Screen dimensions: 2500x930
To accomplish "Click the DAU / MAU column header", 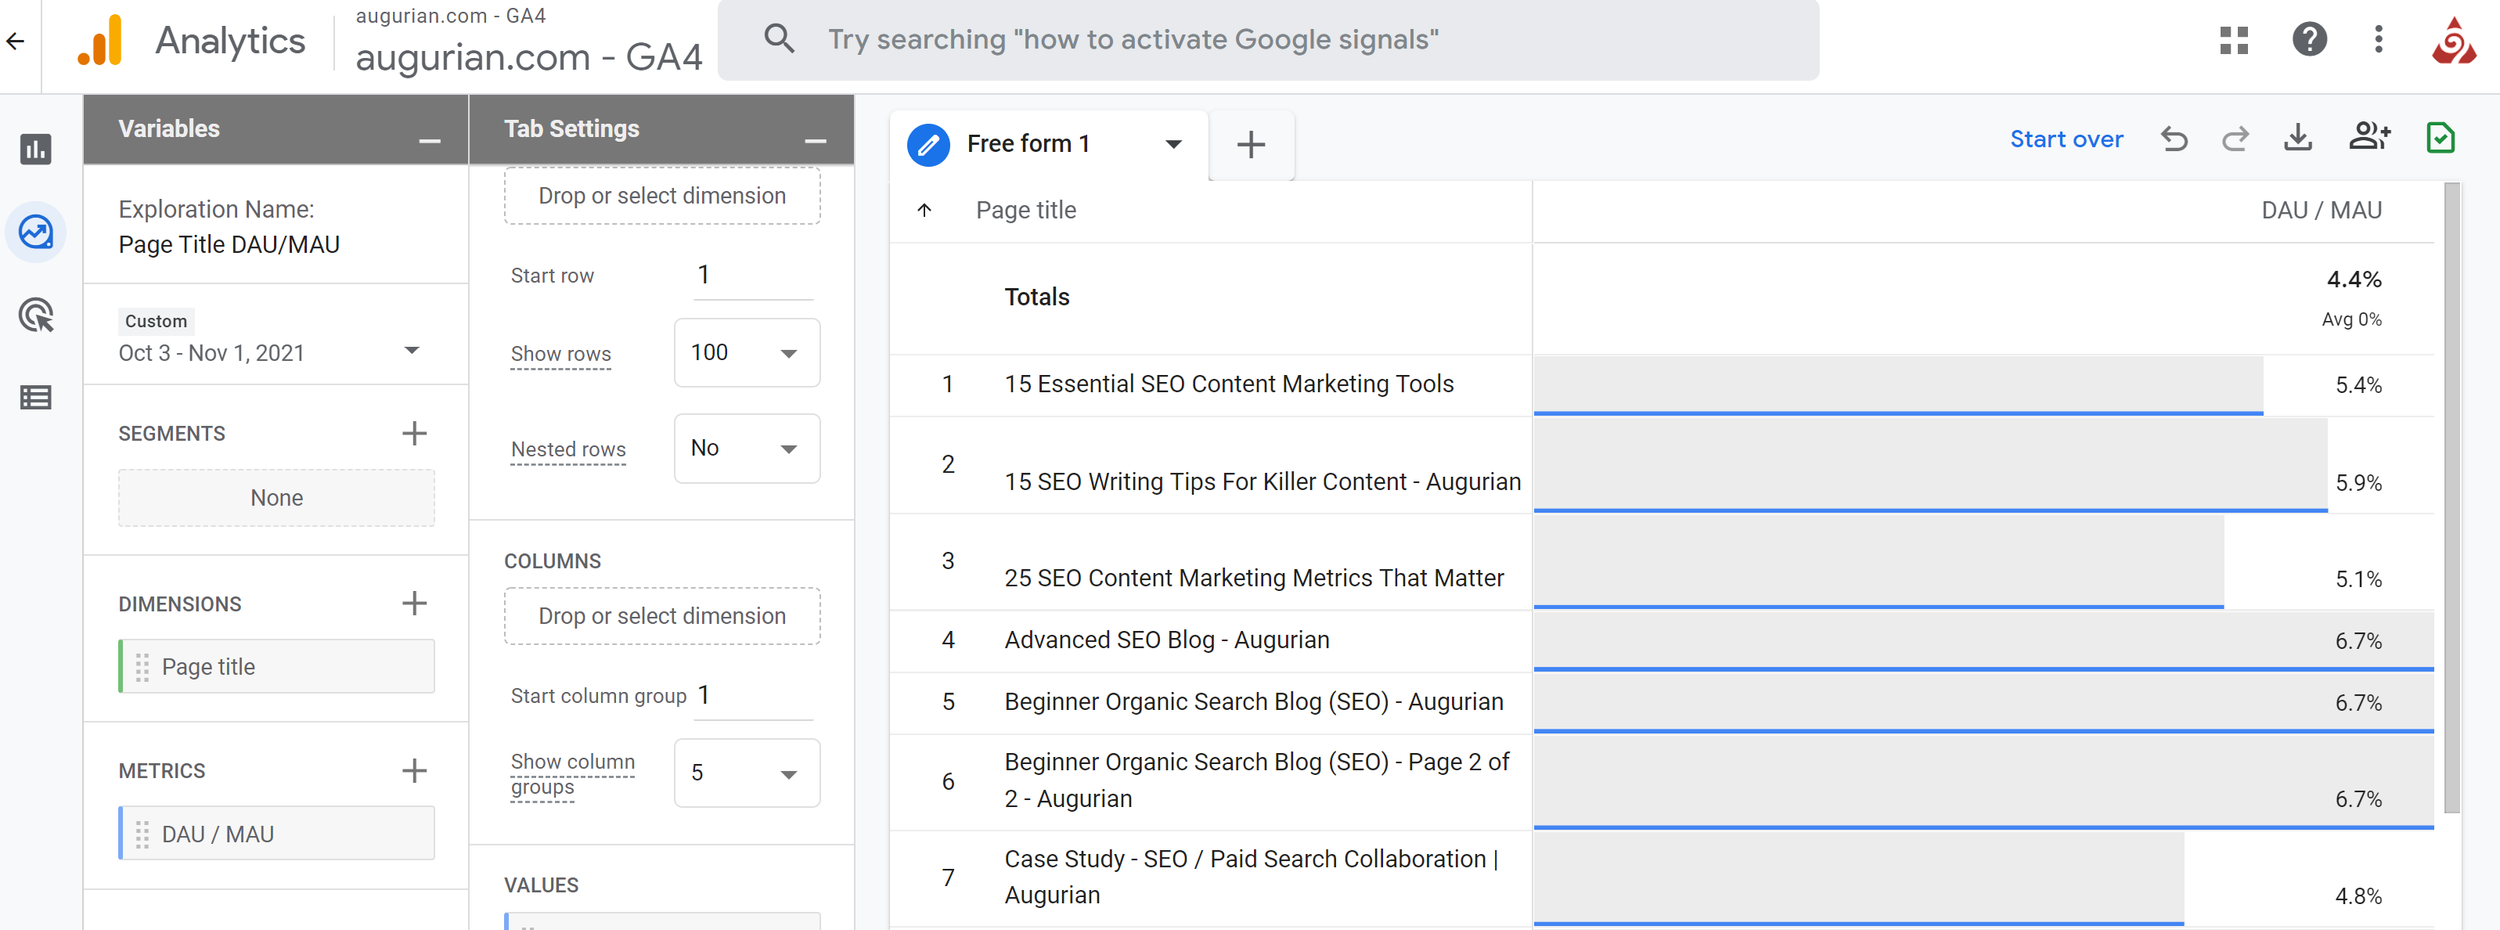I will [2321, 210].
